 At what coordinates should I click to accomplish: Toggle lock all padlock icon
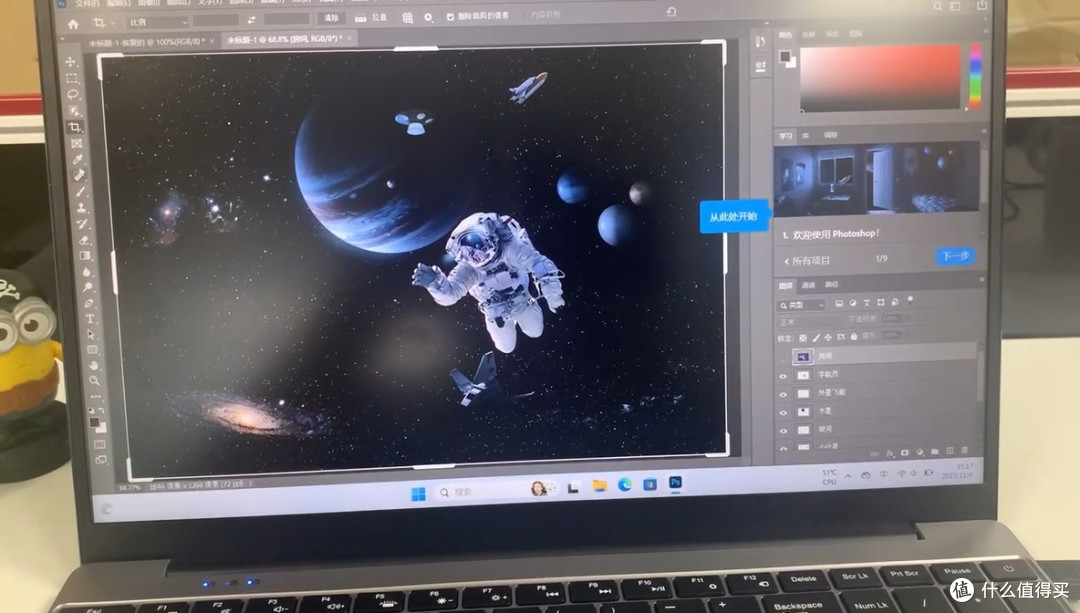(854, 337)
